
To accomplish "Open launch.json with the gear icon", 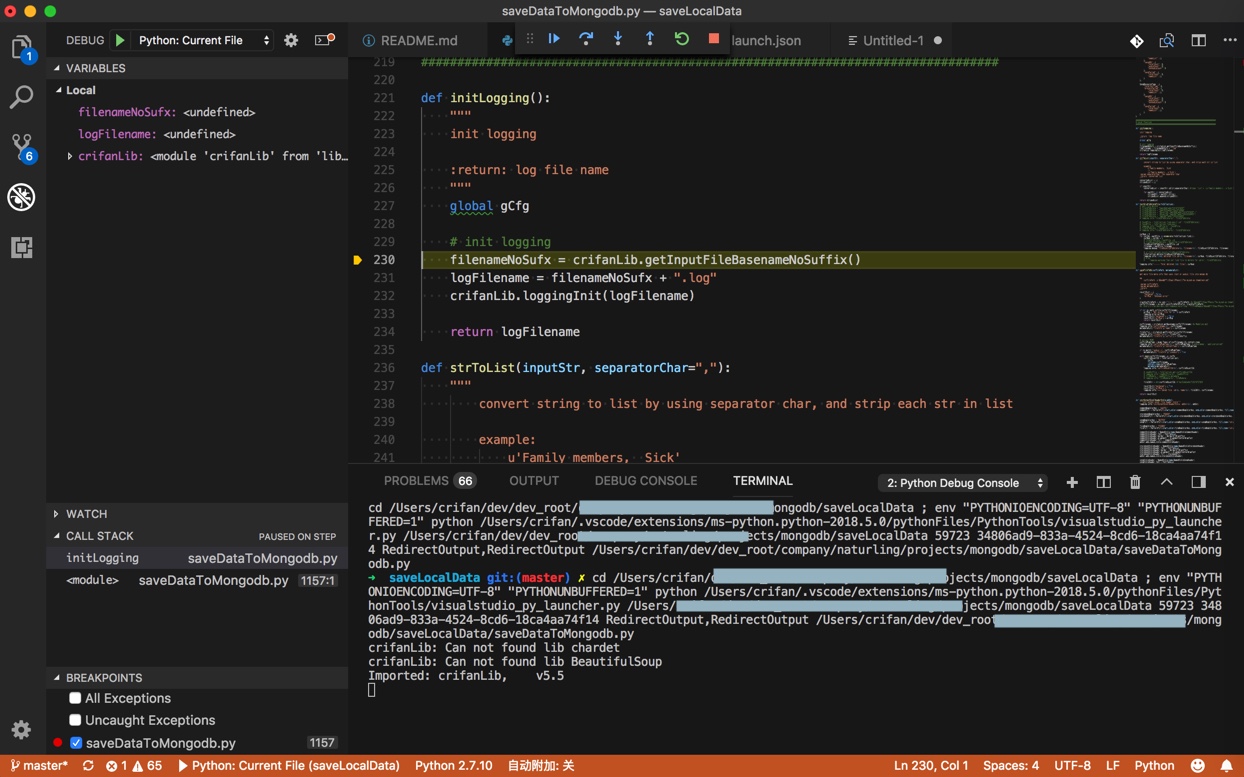I will pyautogui.click(x=291, y=40).
